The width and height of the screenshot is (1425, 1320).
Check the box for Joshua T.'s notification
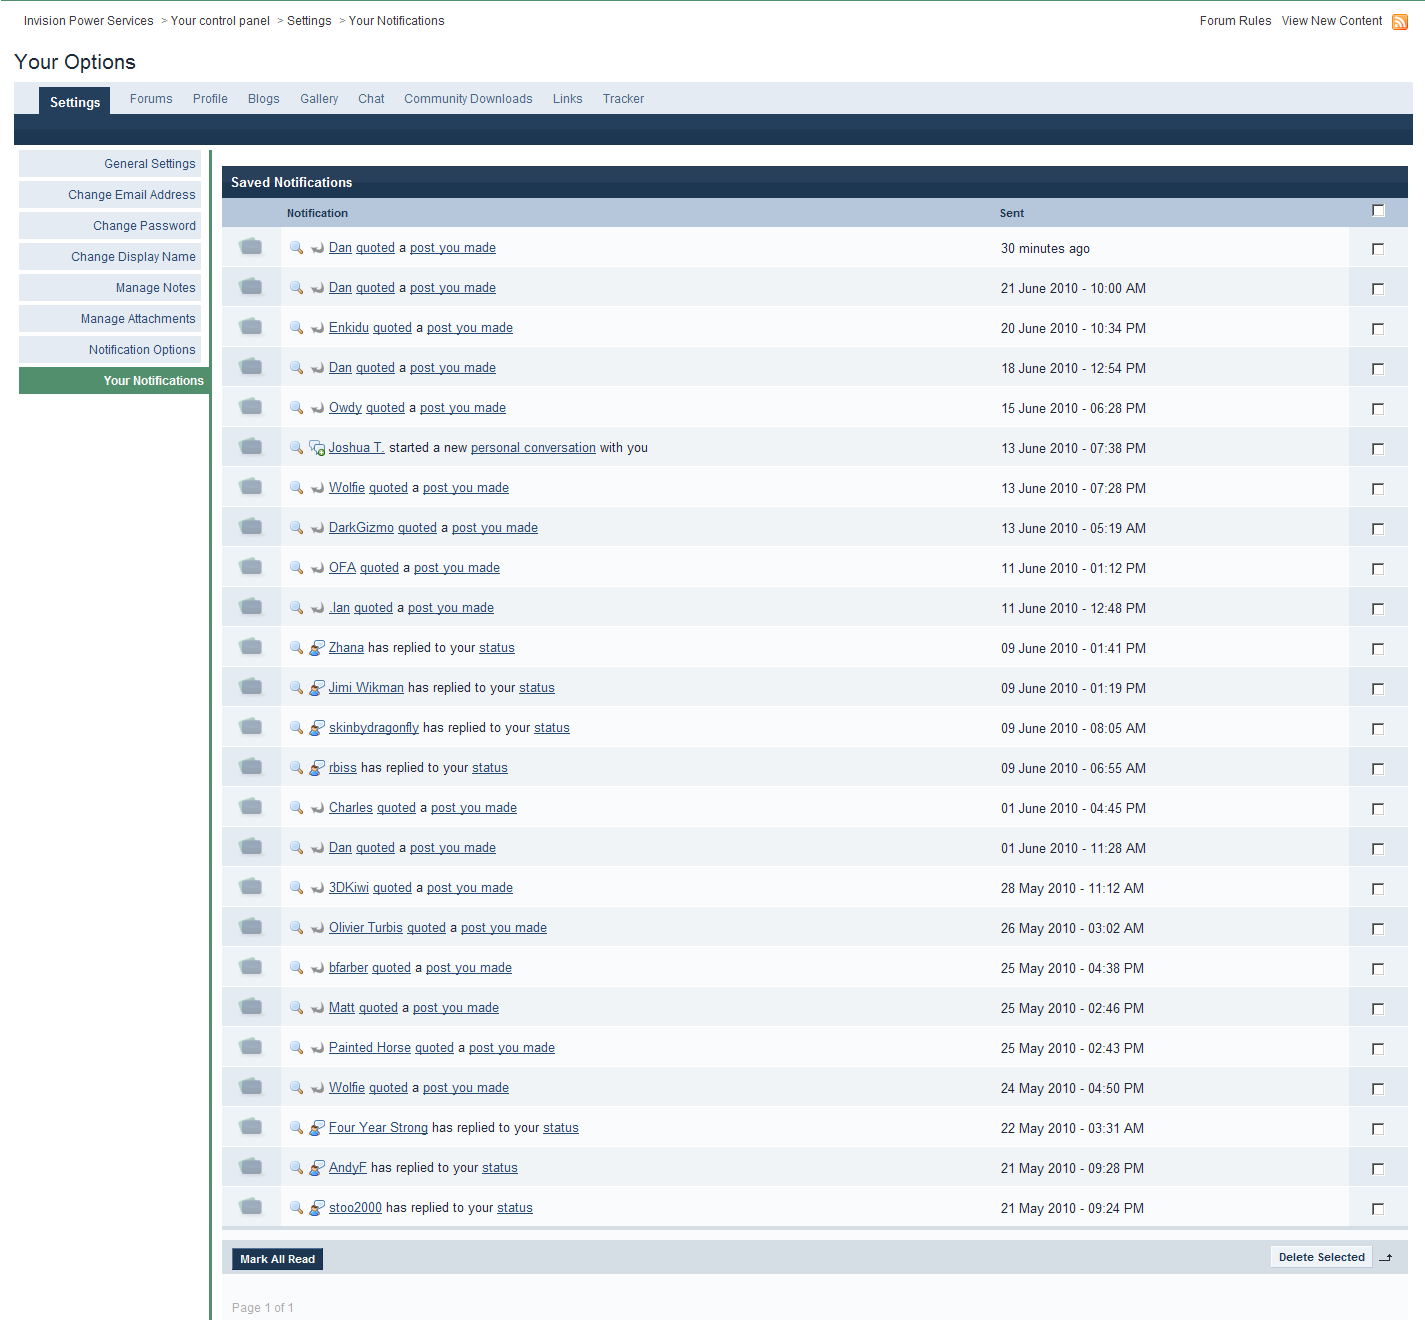pos(1378,449)
